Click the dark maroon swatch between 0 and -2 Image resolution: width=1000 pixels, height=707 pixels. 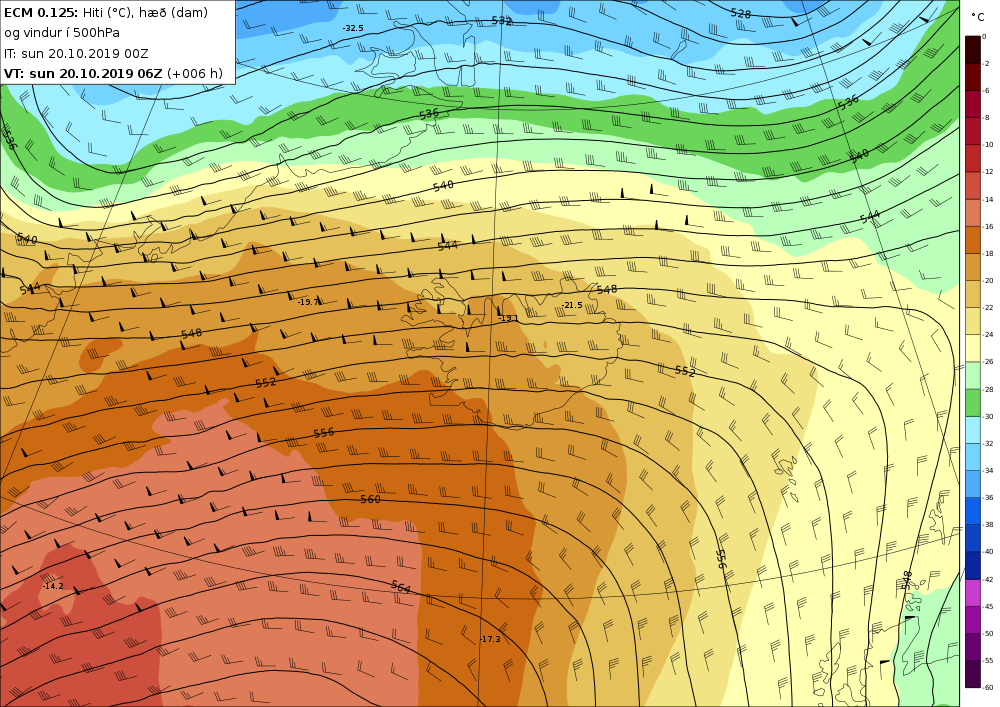[x=973, y=50]
